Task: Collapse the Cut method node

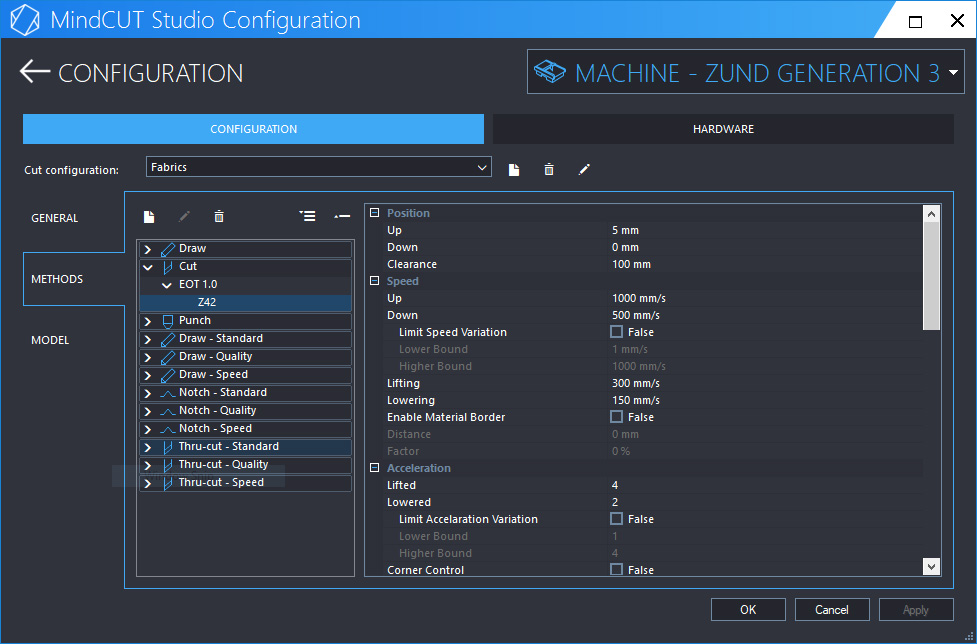Action: click(x=148, y=267)
